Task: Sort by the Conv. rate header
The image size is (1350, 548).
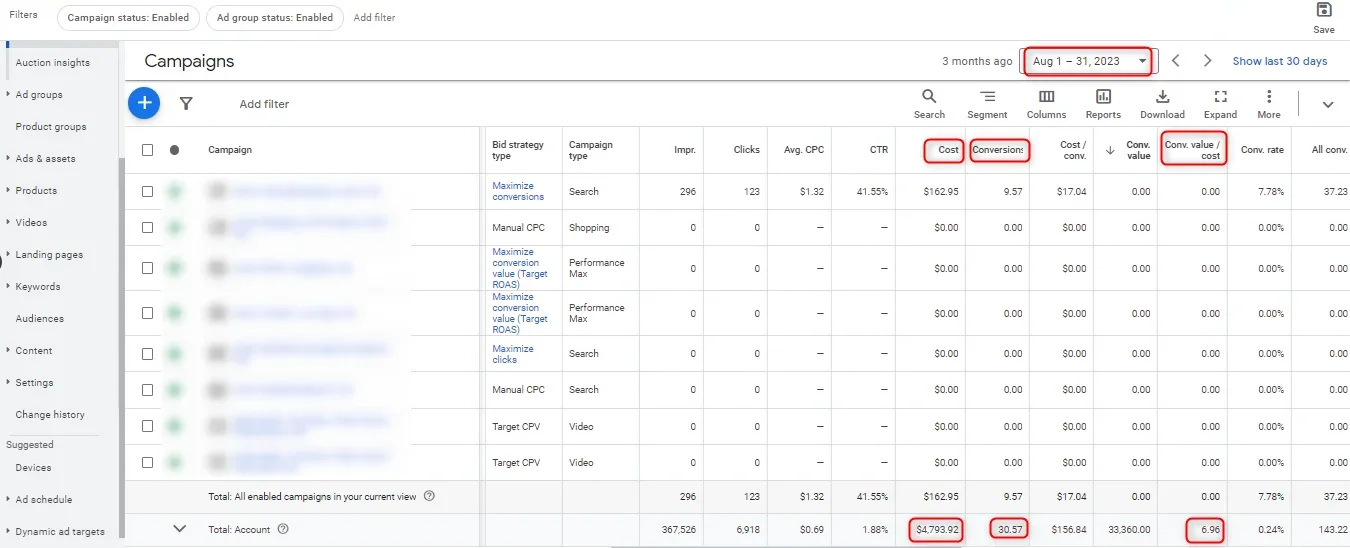Action: pyautogui.click(x=1262, y=150)
